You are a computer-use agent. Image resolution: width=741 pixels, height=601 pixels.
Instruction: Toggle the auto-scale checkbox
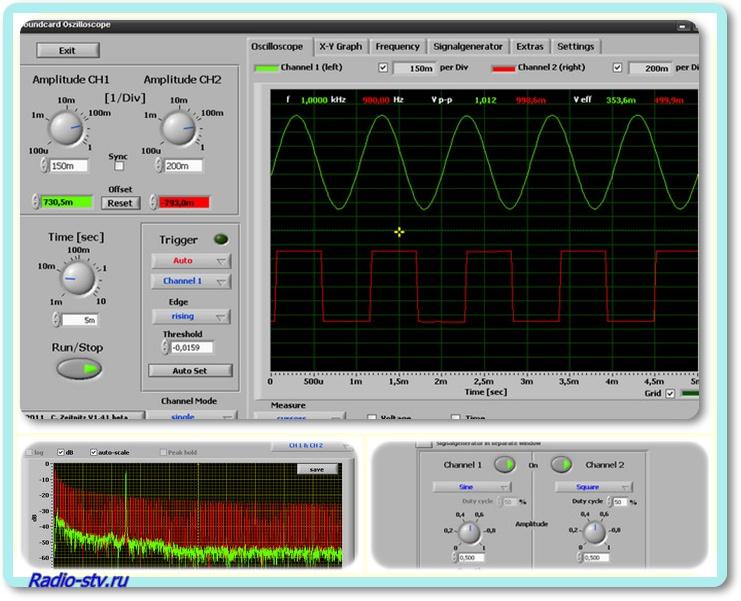pos(94,452)
